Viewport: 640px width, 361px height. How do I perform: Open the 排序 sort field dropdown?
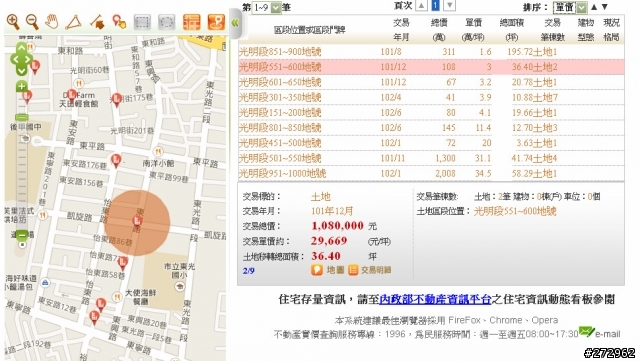(570, 7)
